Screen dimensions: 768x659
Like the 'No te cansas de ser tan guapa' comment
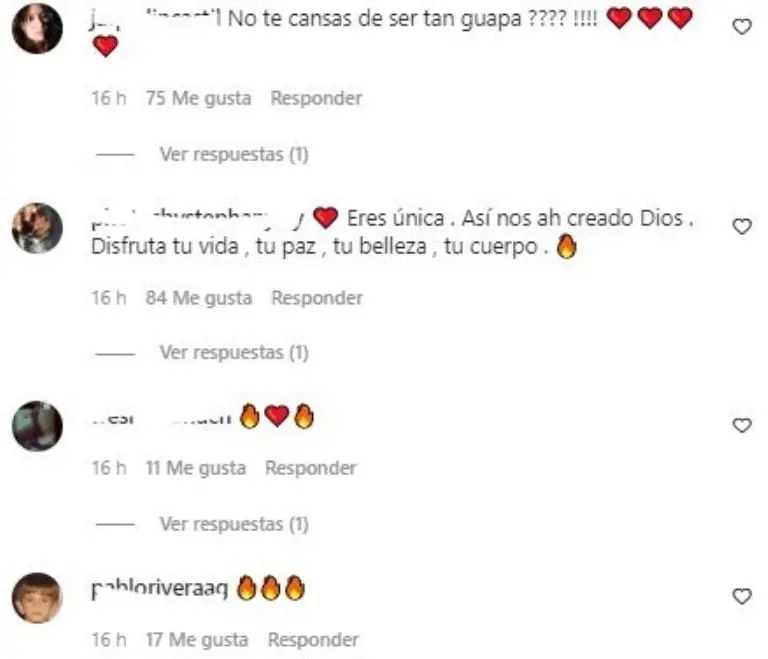[x=742, y=27]
